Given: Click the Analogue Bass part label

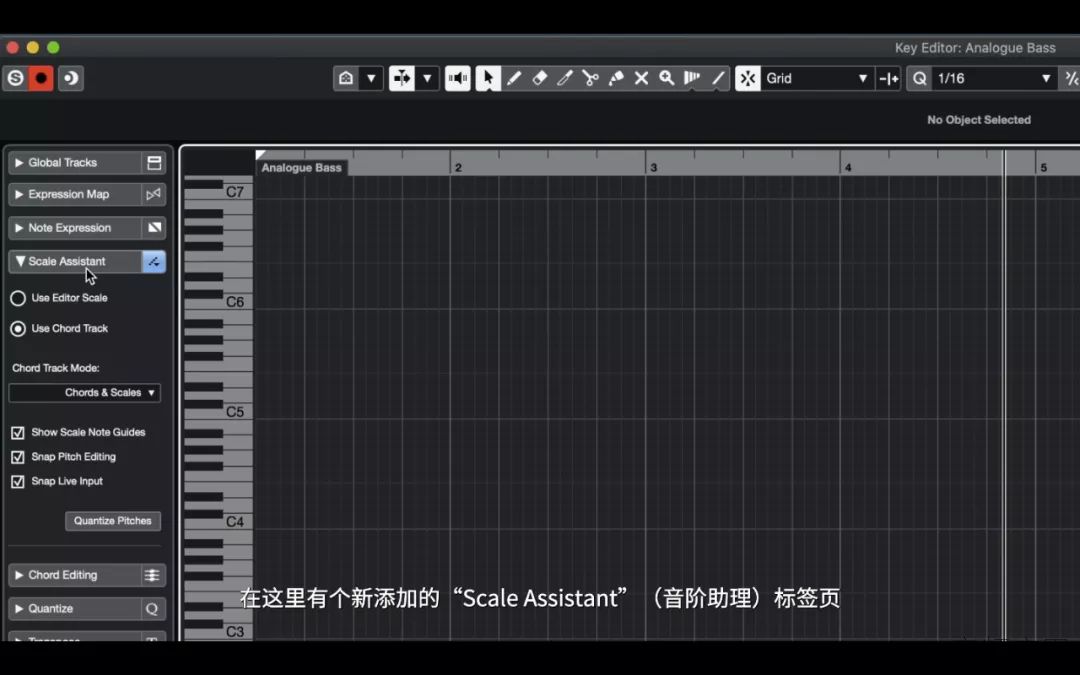Looking at the screenshot, I should pos(302,167).
